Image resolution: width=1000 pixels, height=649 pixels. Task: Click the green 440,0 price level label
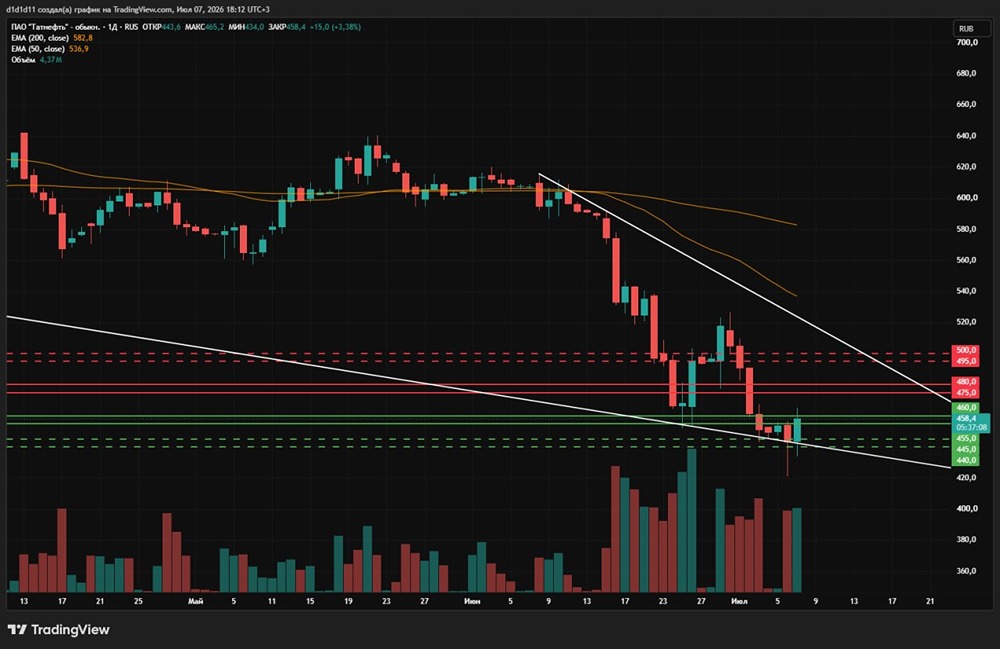click(966, 460)
